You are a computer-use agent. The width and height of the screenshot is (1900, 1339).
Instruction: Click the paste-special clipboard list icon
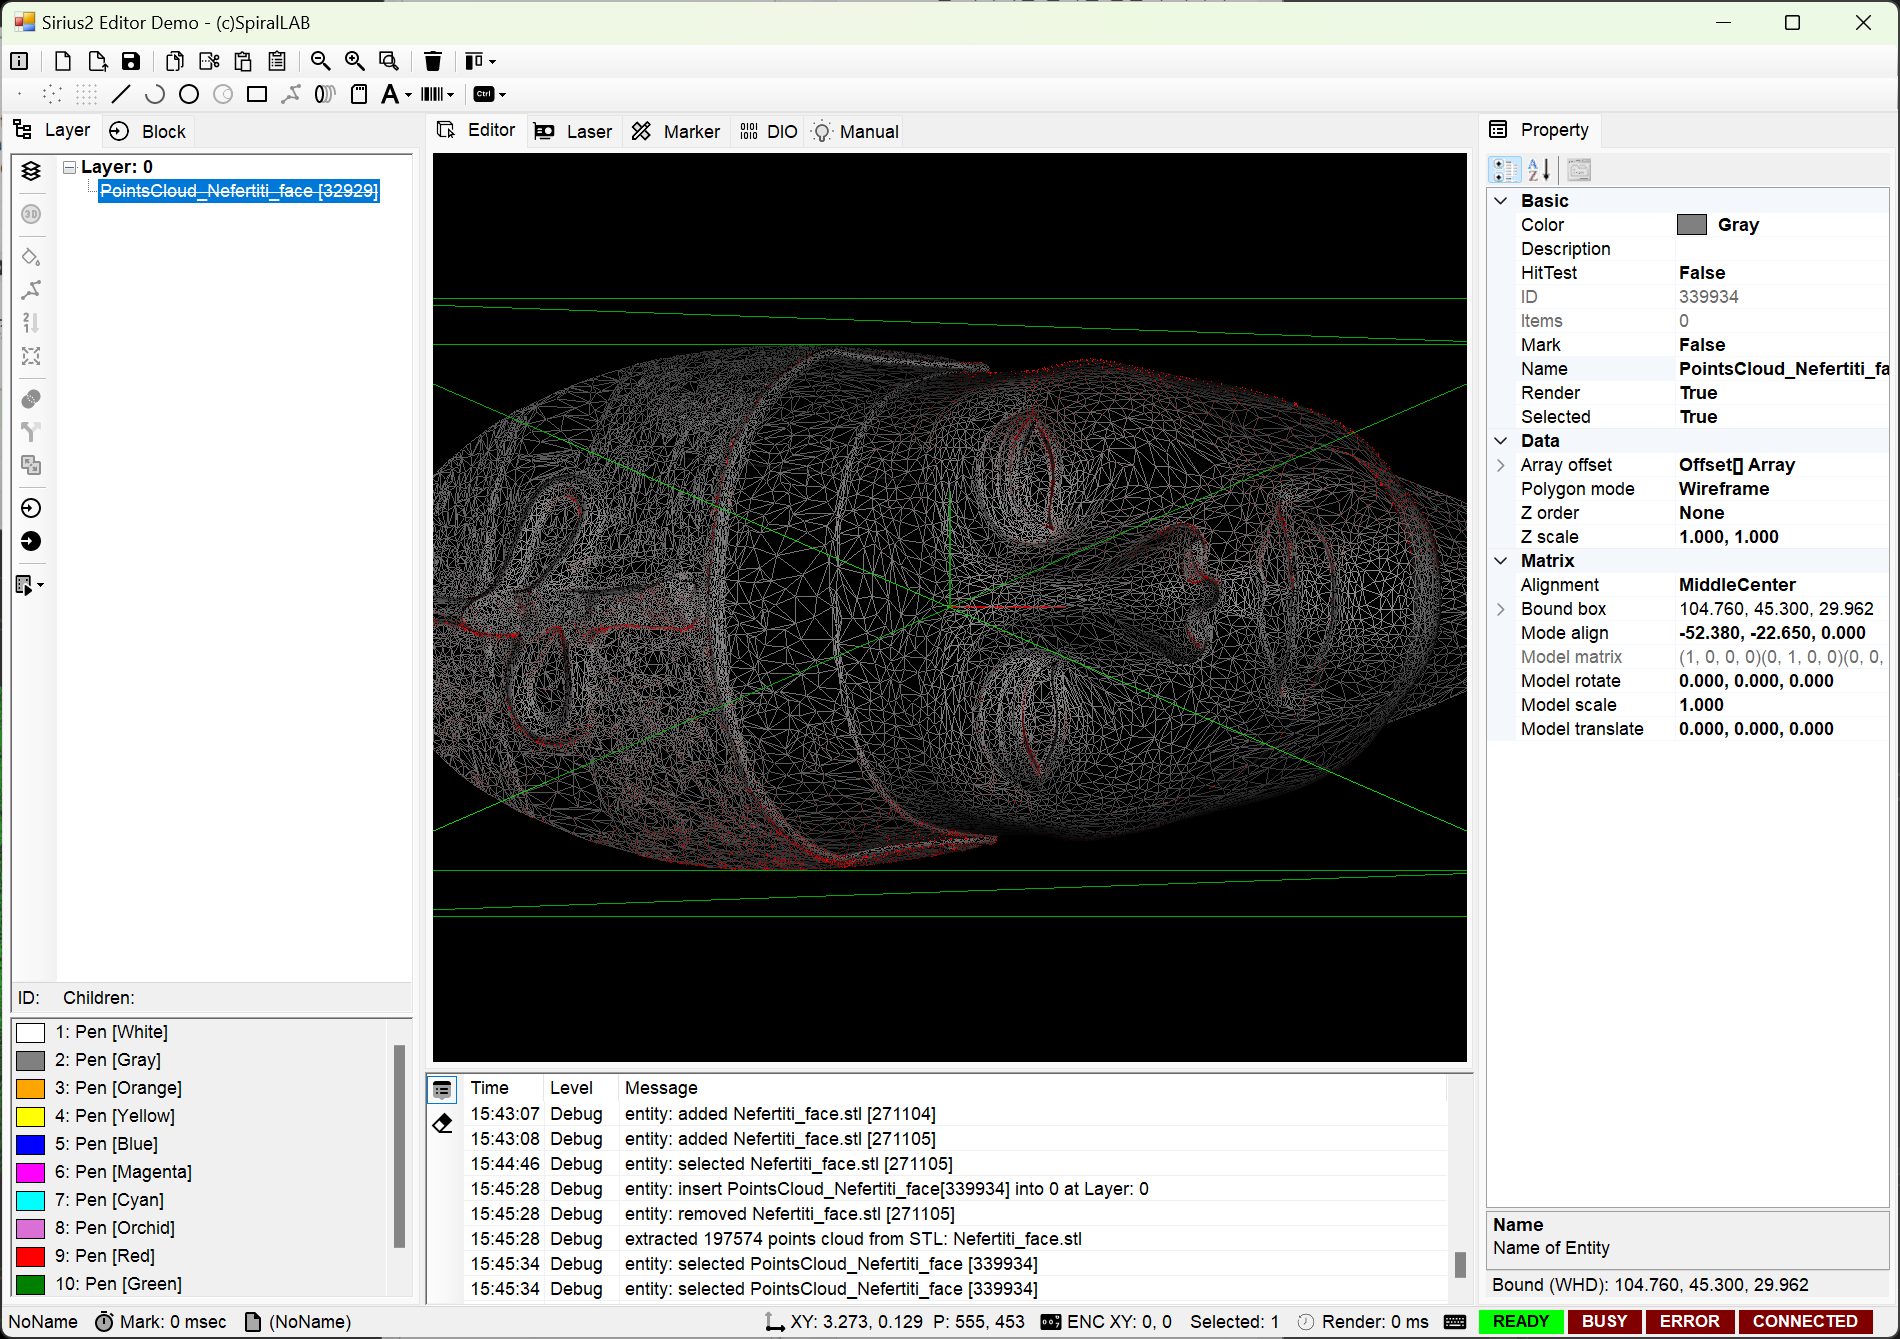click(277, 61)
